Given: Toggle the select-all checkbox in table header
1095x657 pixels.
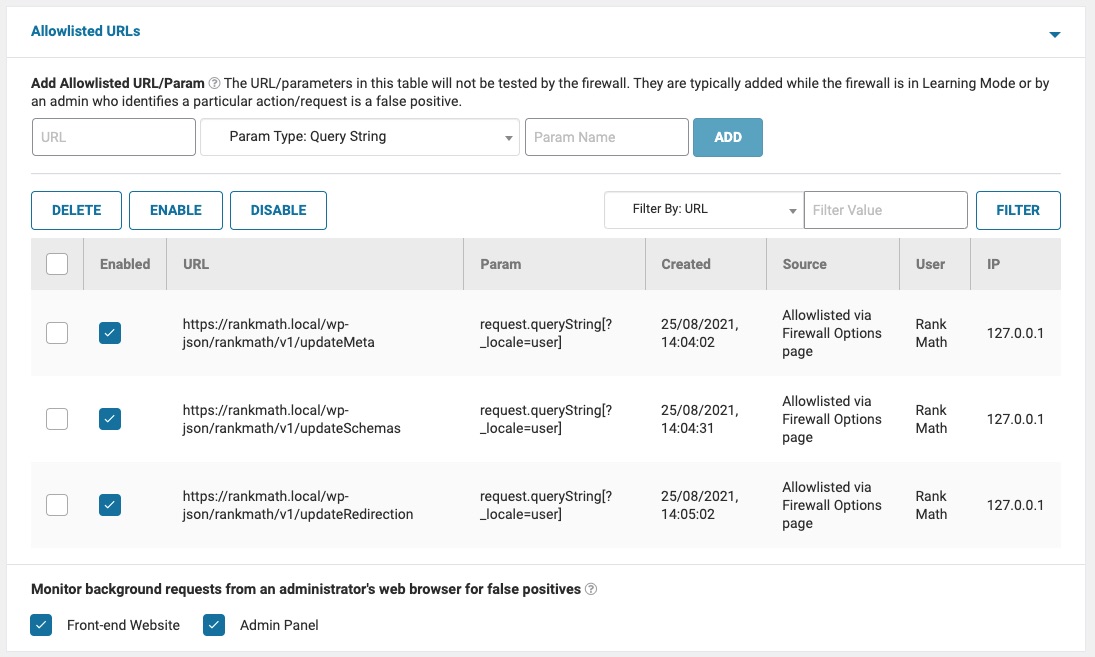Looking at the screenshot, I should click(57, 264).
